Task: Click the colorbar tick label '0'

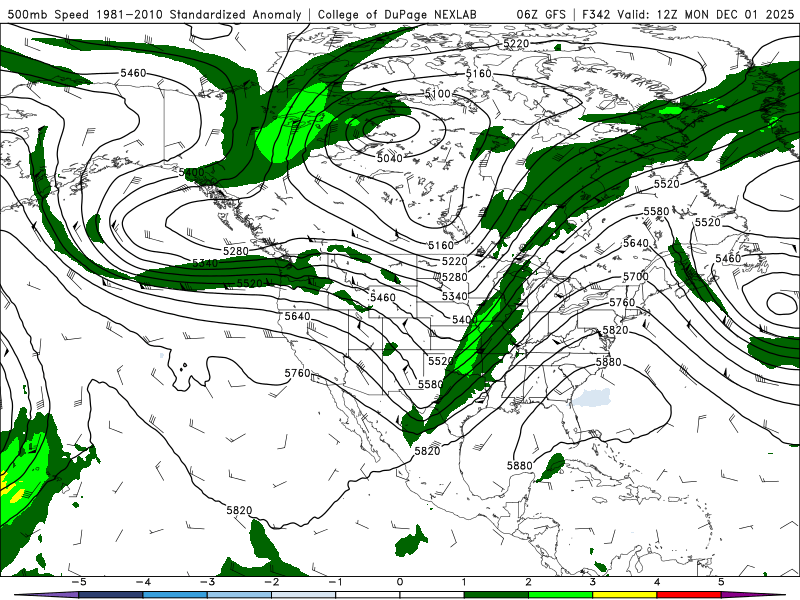Action: click(400, 582)
